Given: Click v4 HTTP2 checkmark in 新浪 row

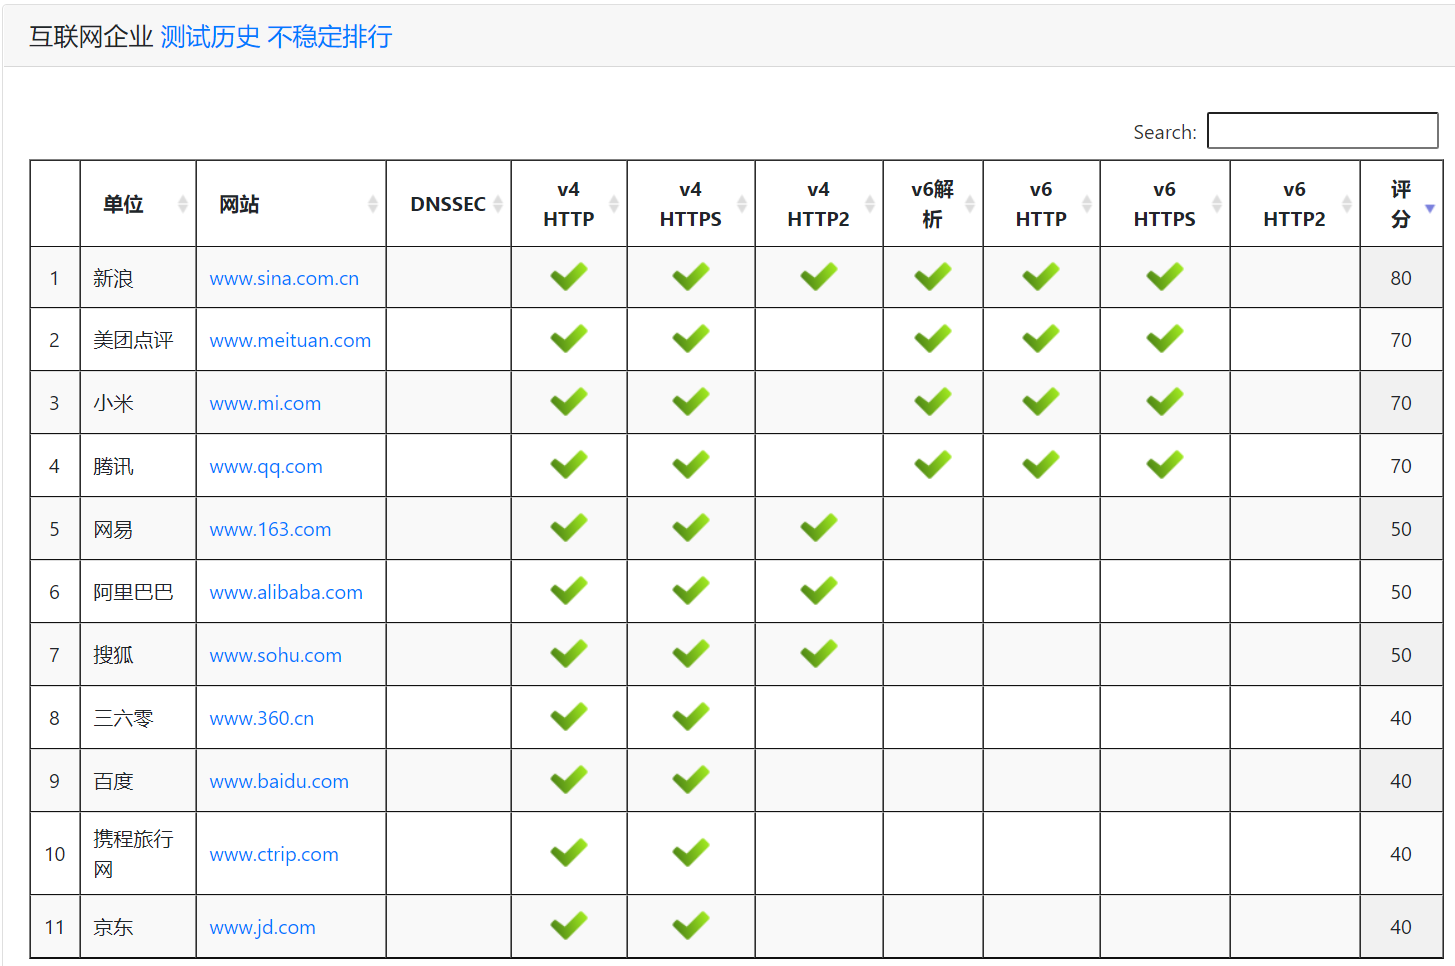Looking at the screenshot, I should [x=819, y=277].
